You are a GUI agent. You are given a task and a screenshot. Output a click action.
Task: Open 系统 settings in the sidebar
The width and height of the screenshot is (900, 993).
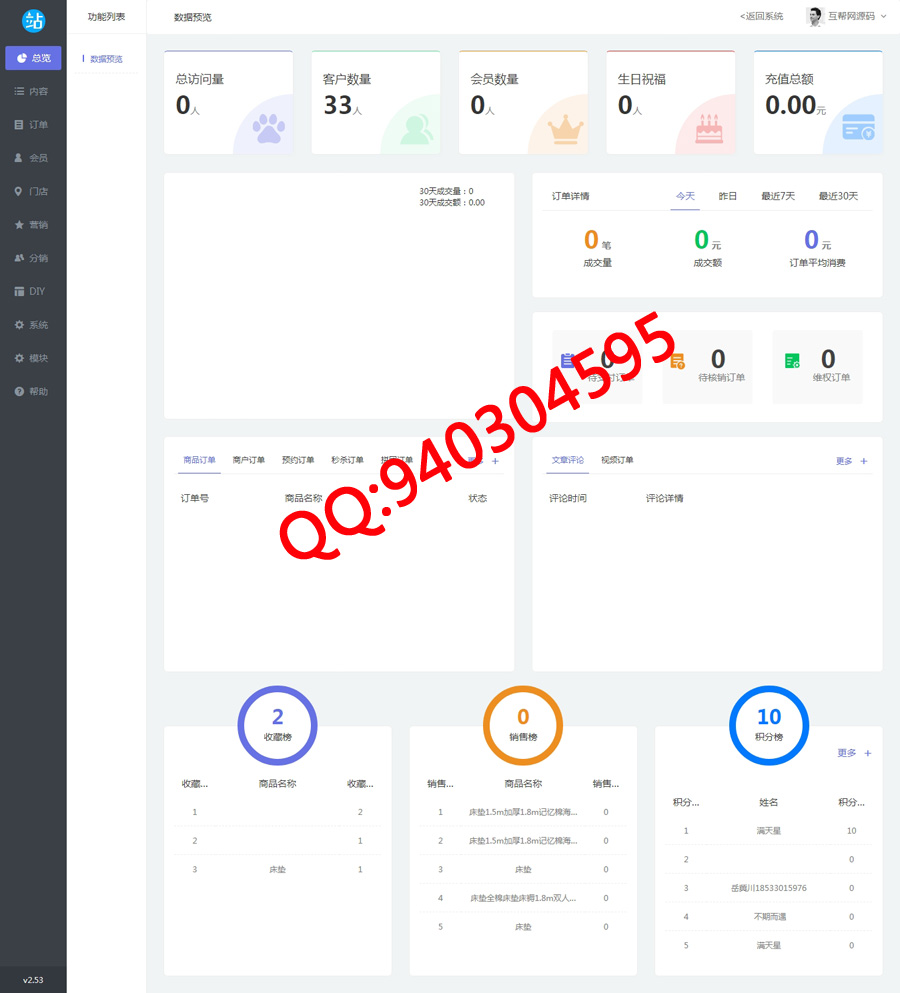(x=33, y=325)
